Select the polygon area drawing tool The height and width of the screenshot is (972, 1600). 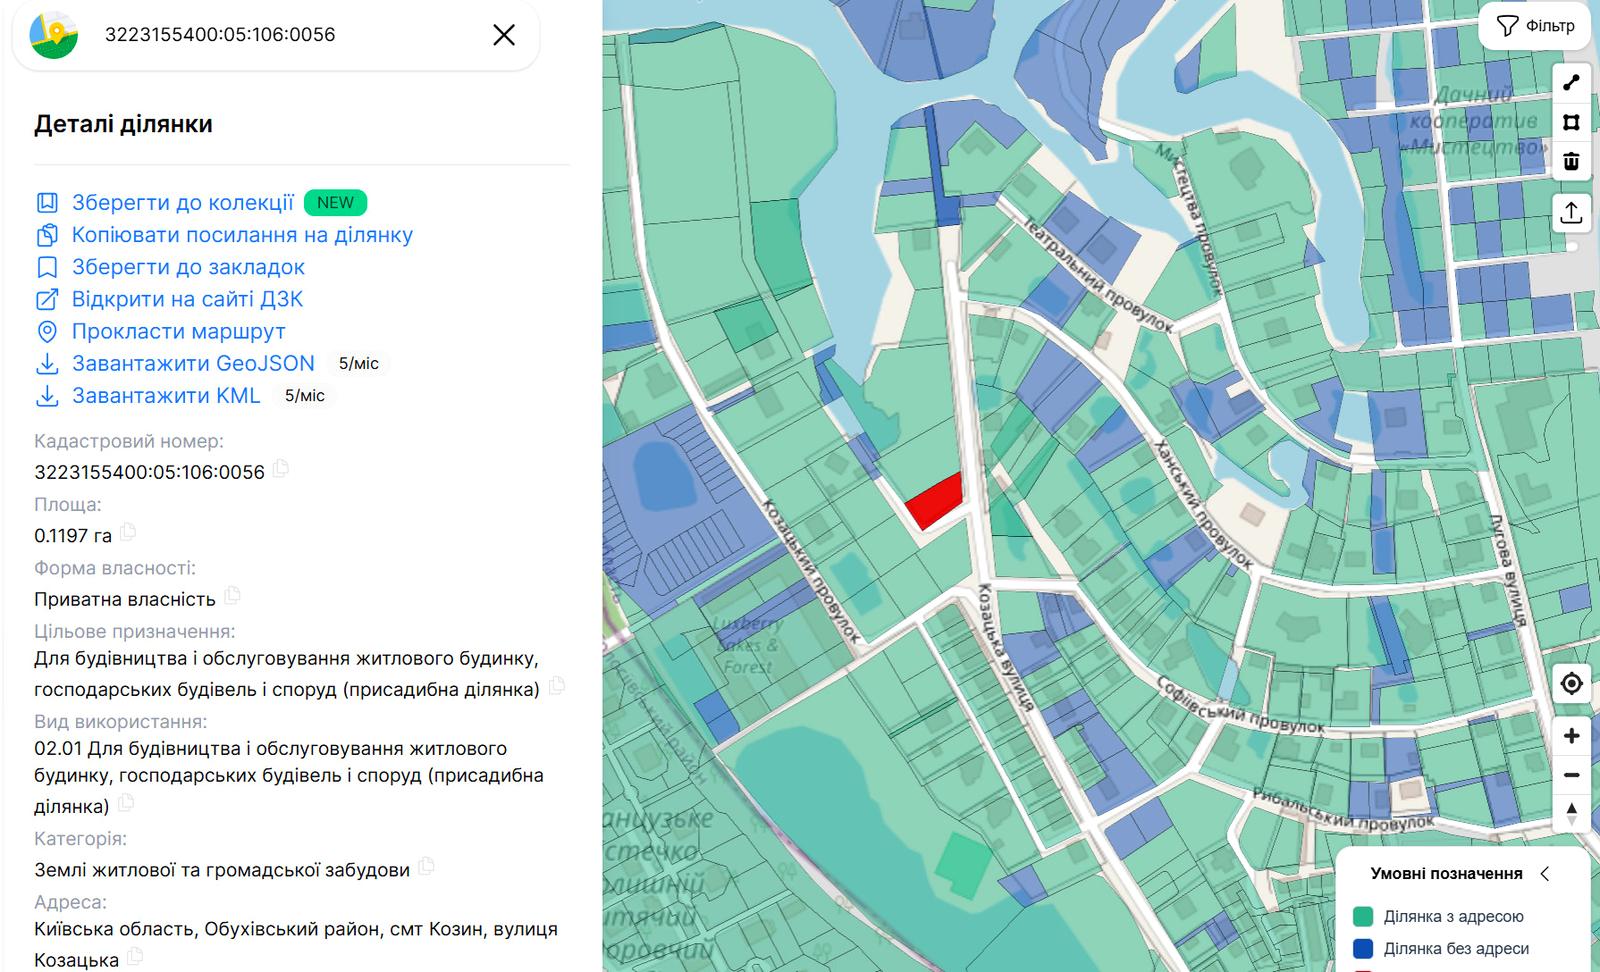tap(1571, 122)
